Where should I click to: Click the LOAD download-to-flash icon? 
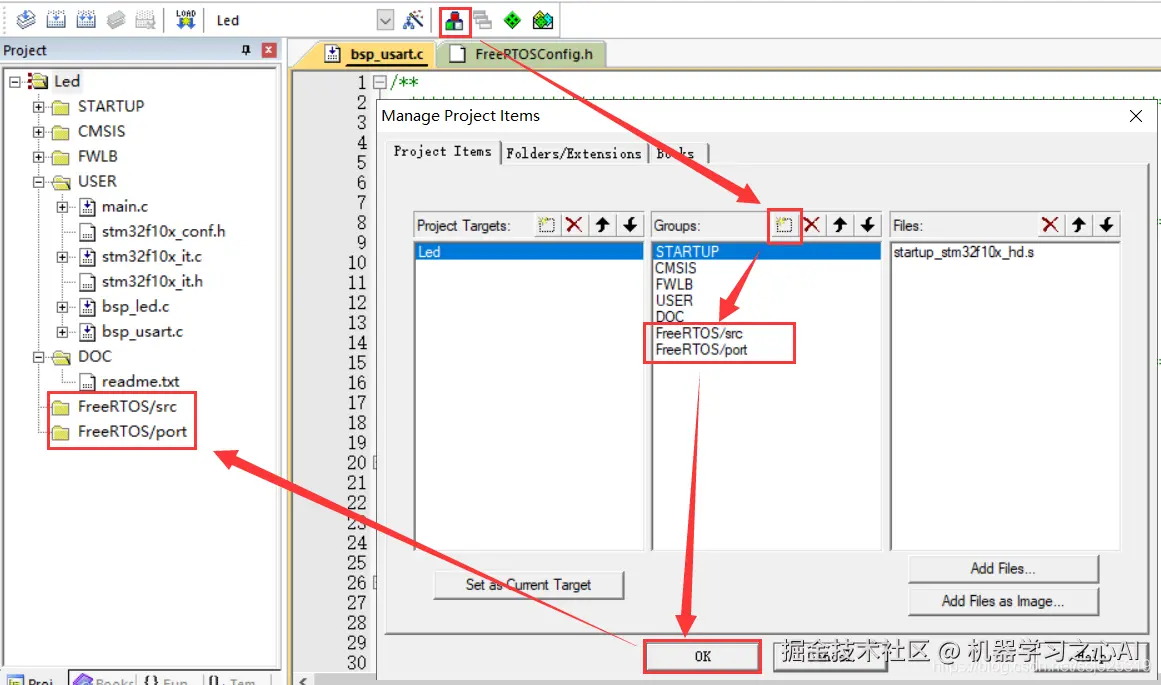click(x=185, y=20)
